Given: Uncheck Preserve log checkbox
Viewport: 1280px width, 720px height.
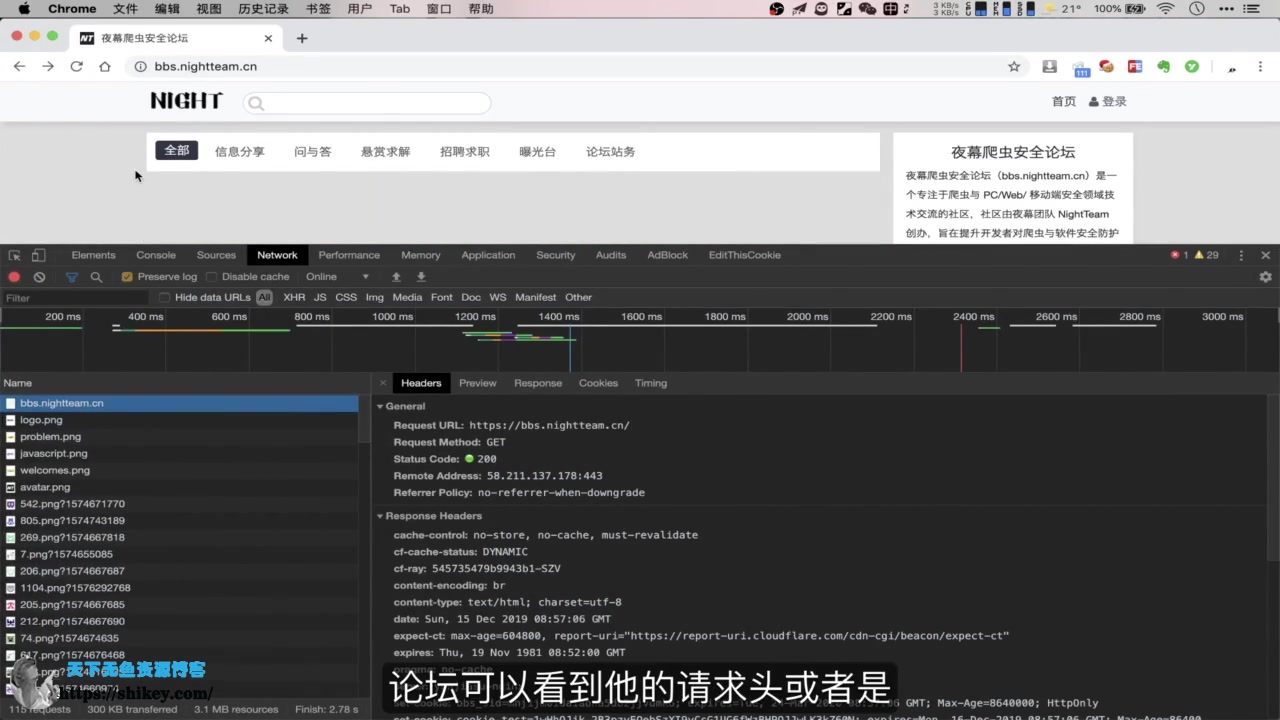Looking at the screenshot, I should [x=127, y=277].
